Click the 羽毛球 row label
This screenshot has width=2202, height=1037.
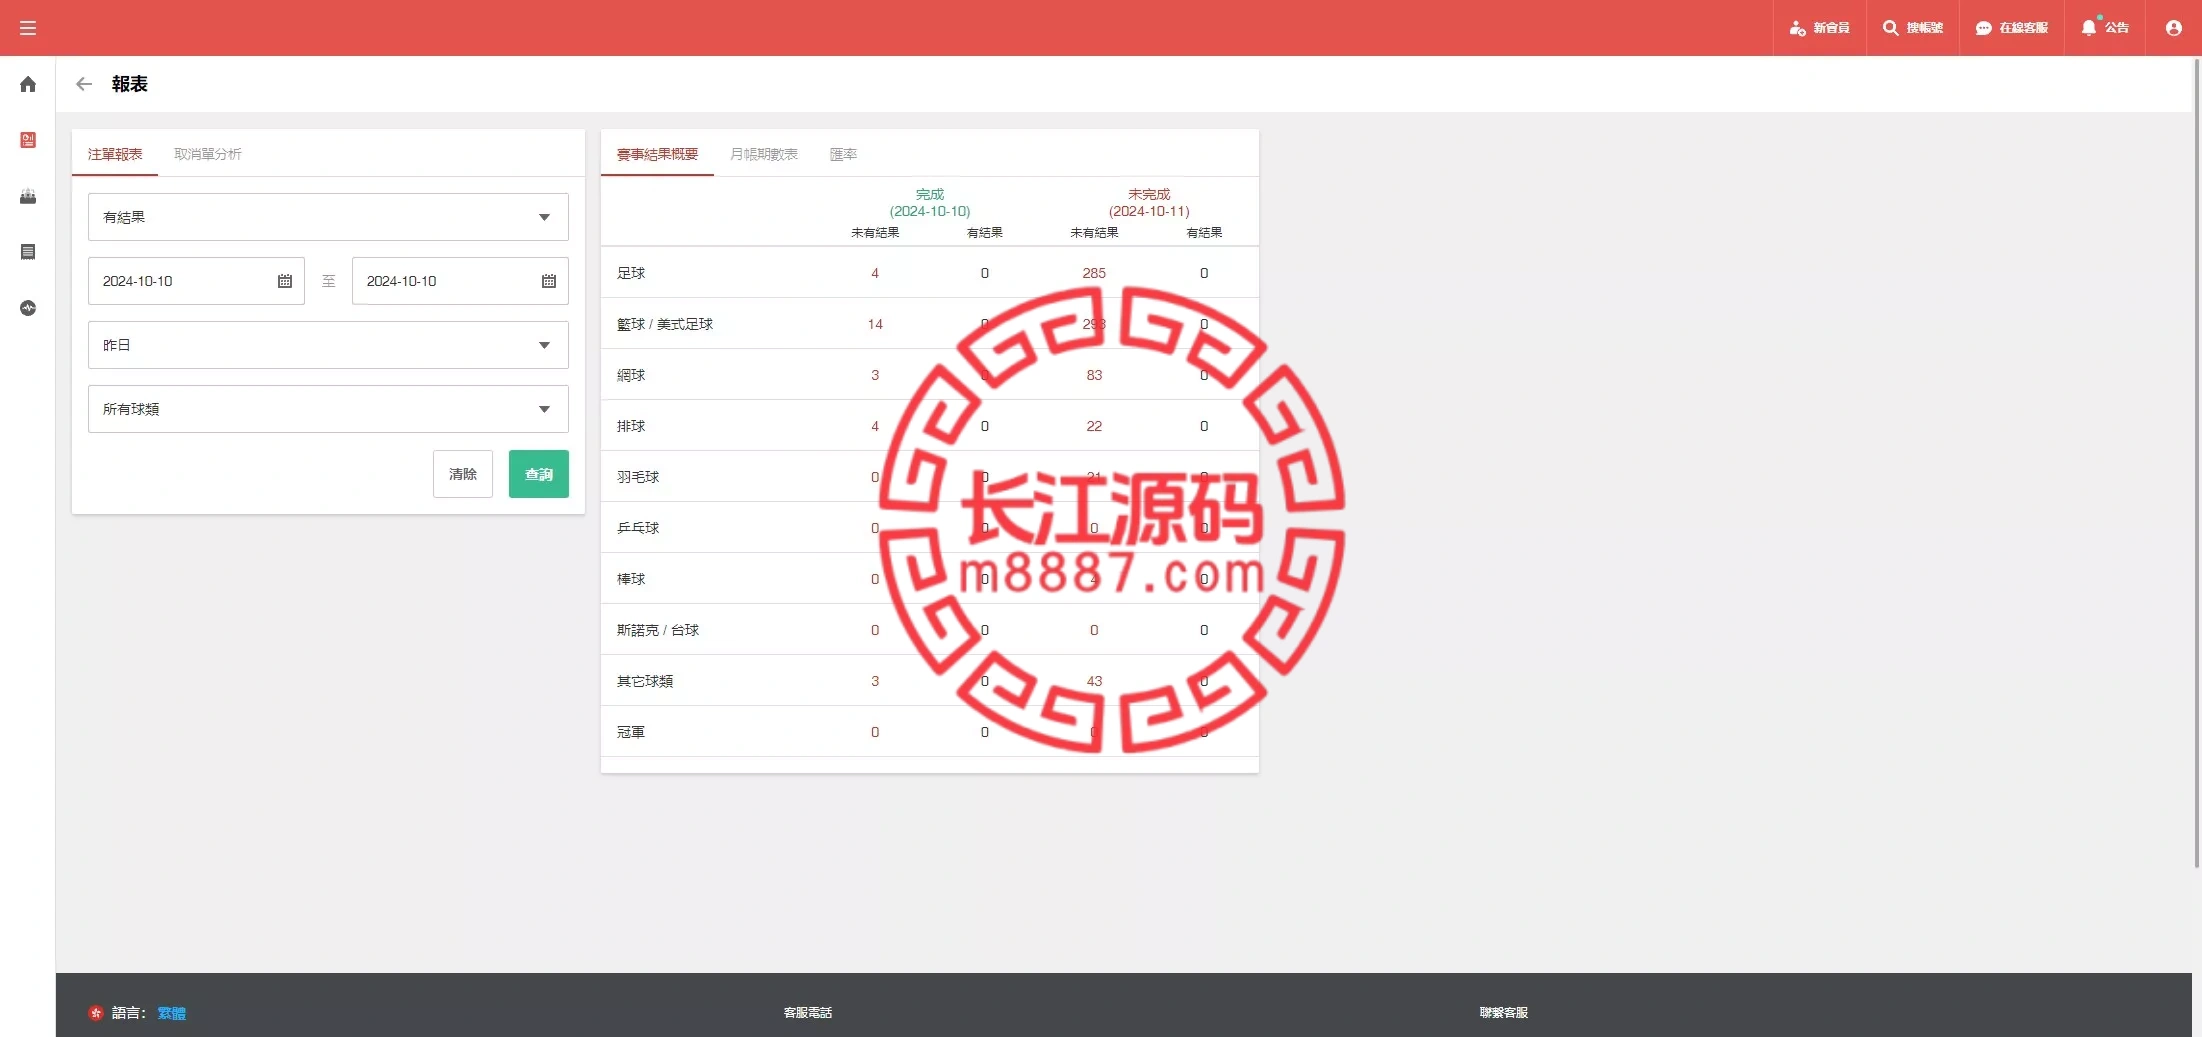point(638,477)
